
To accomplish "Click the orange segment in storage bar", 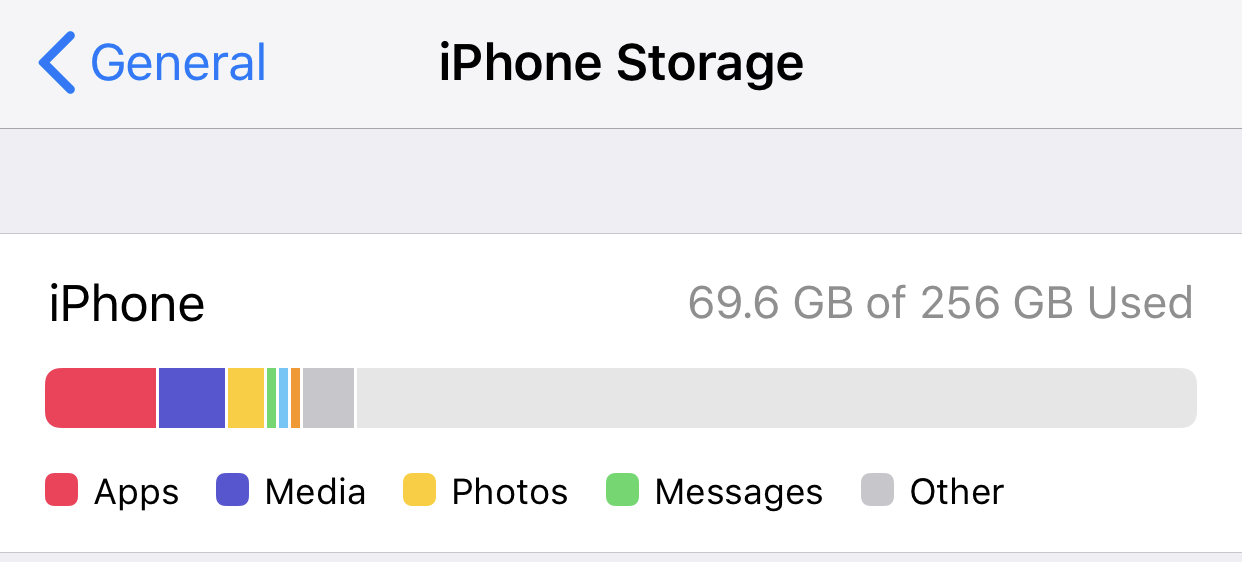I will click(296, 398).
